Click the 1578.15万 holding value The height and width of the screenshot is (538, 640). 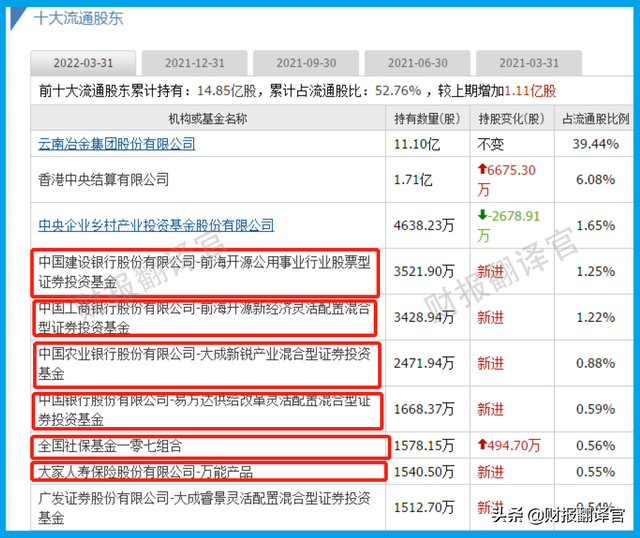[424, 445]
